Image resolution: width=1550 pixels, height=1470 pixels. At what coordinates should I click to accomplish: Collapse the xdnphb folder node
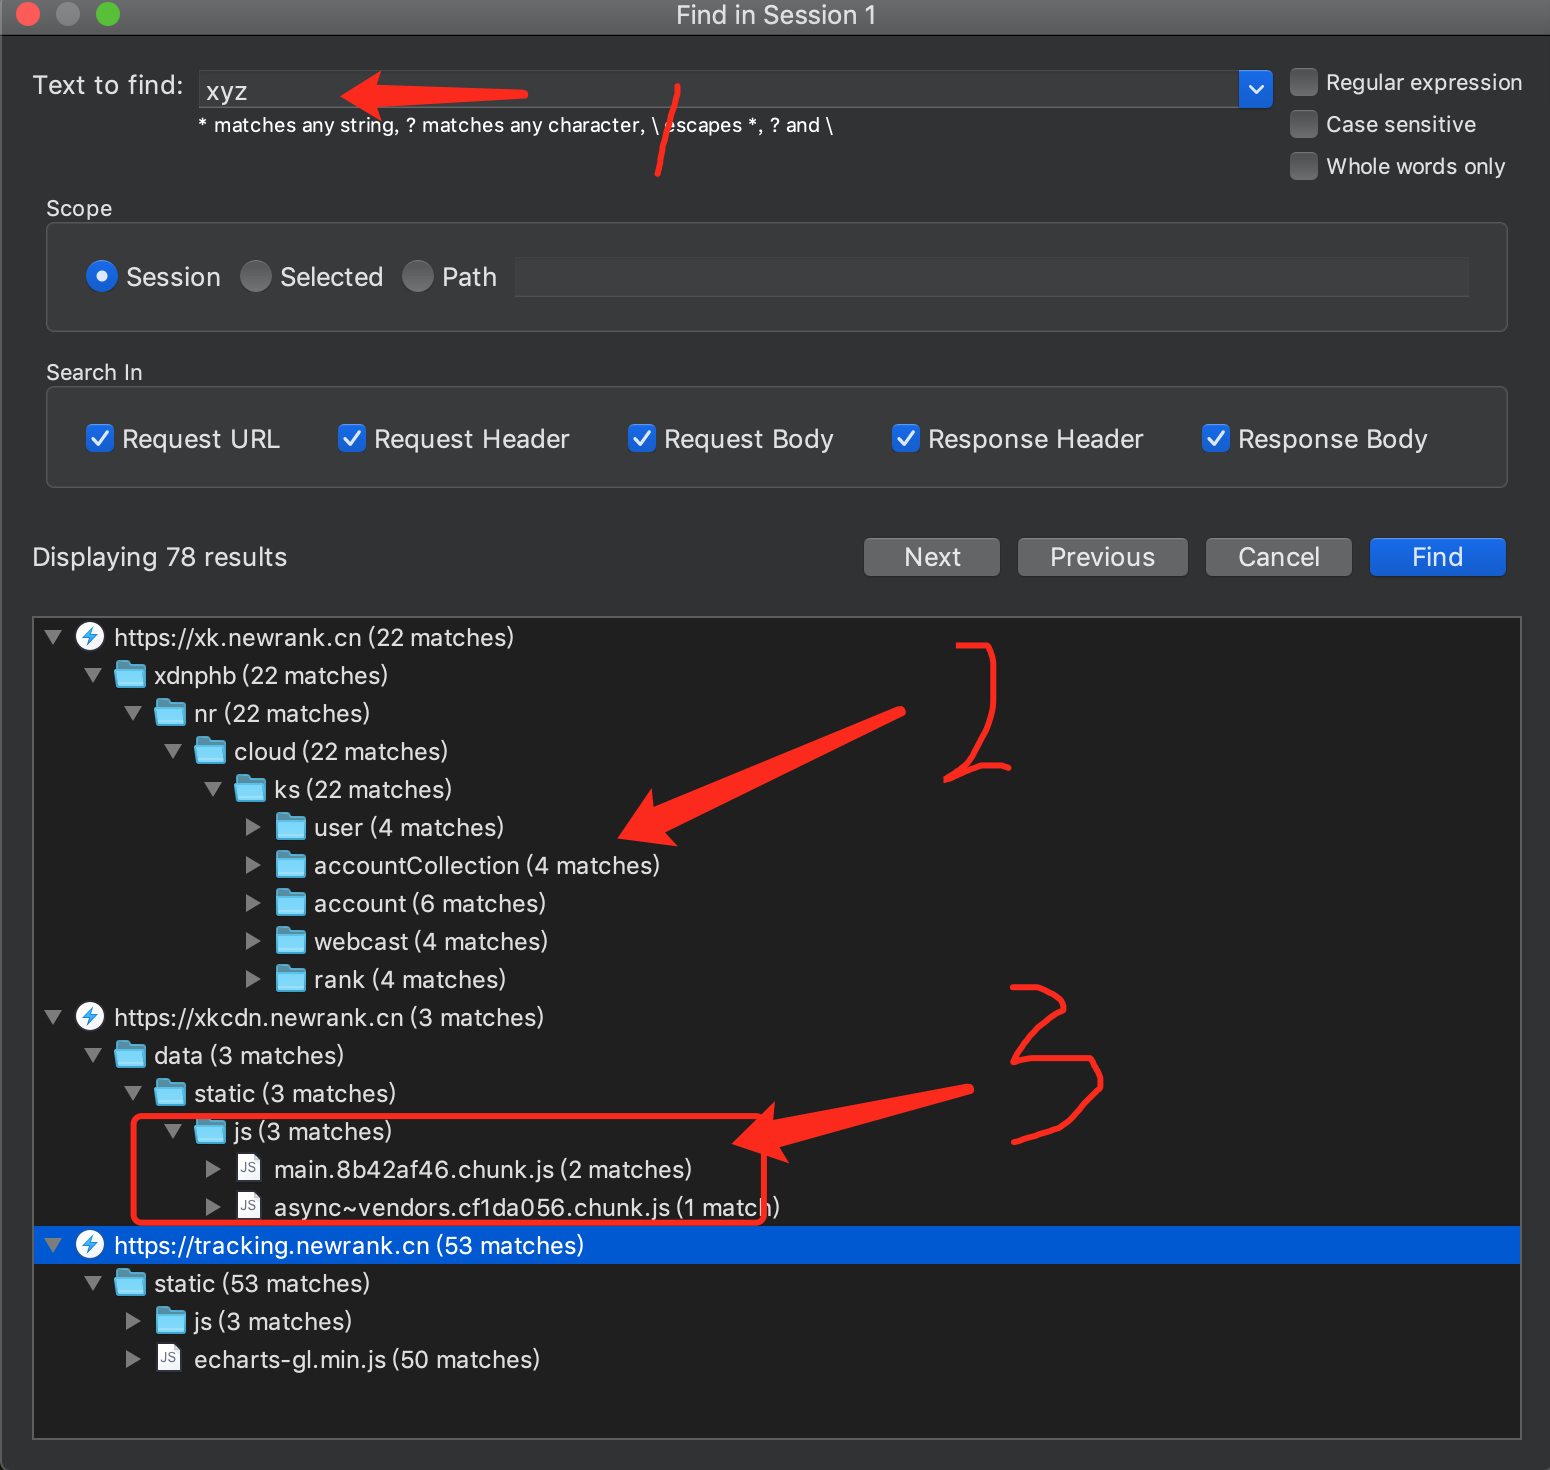(93, 674)
